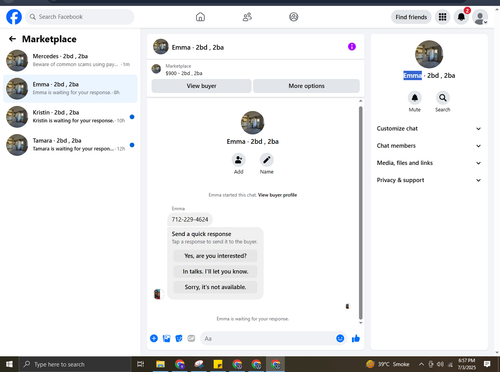Click the Find friends button
The image size is (500, 372).
click(411, 17)
